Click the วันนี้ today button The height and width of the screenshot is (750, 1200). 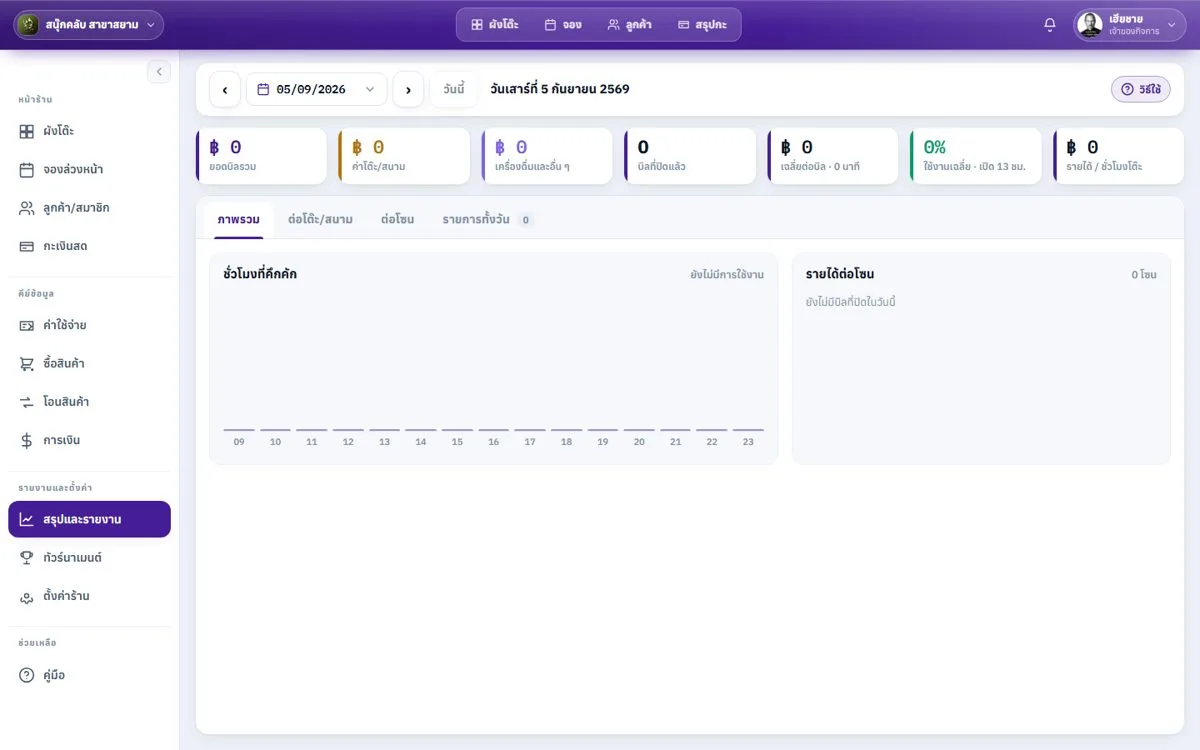coord(454,89)
